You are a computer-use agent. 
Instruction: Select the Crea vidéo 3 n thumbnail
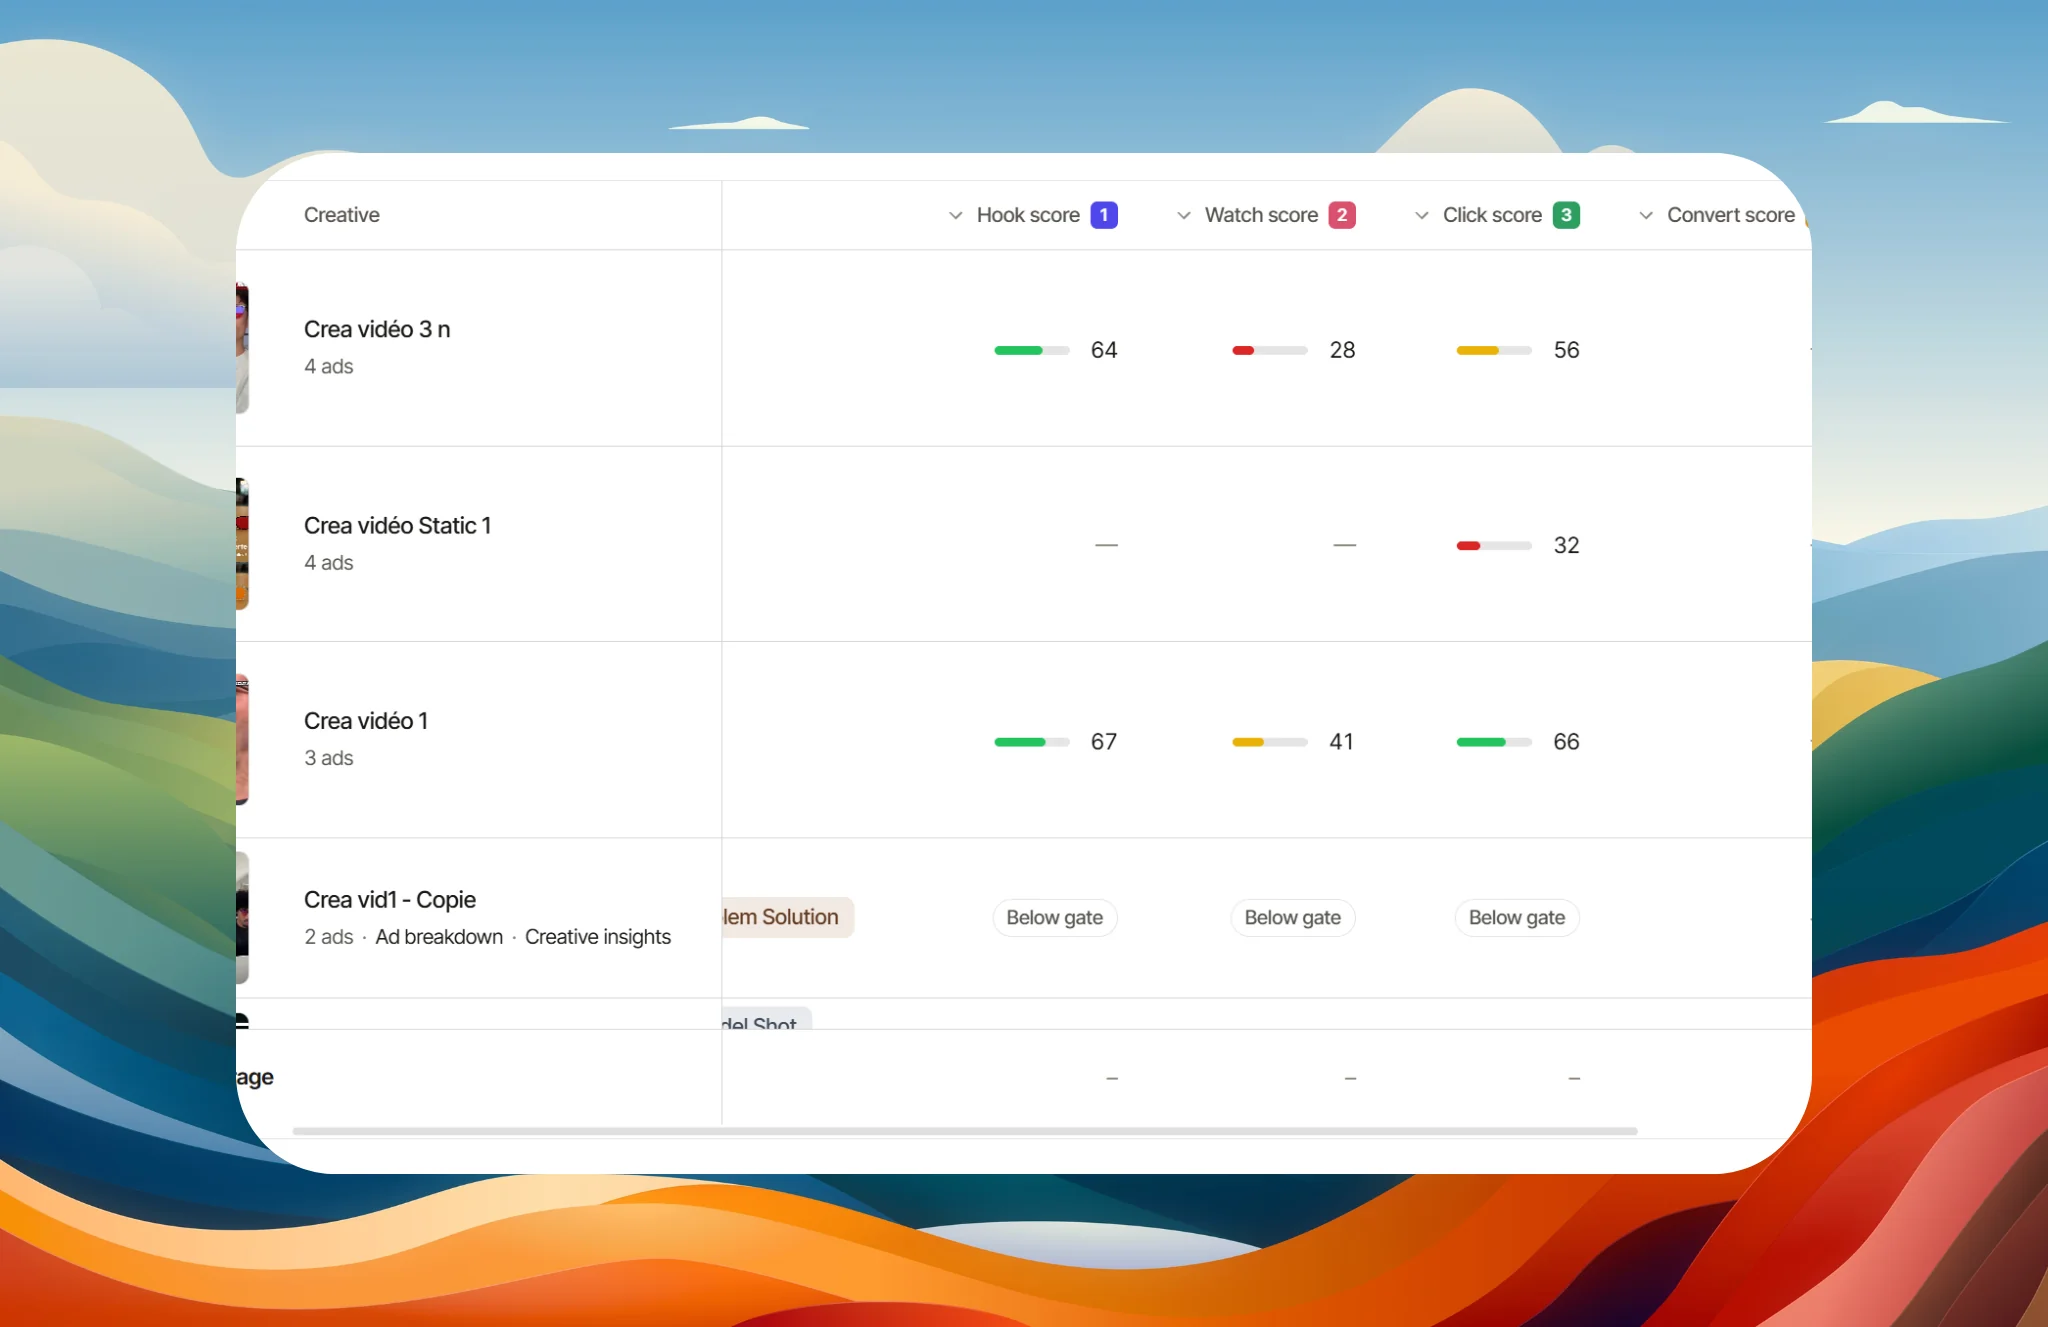pos(242,348)
